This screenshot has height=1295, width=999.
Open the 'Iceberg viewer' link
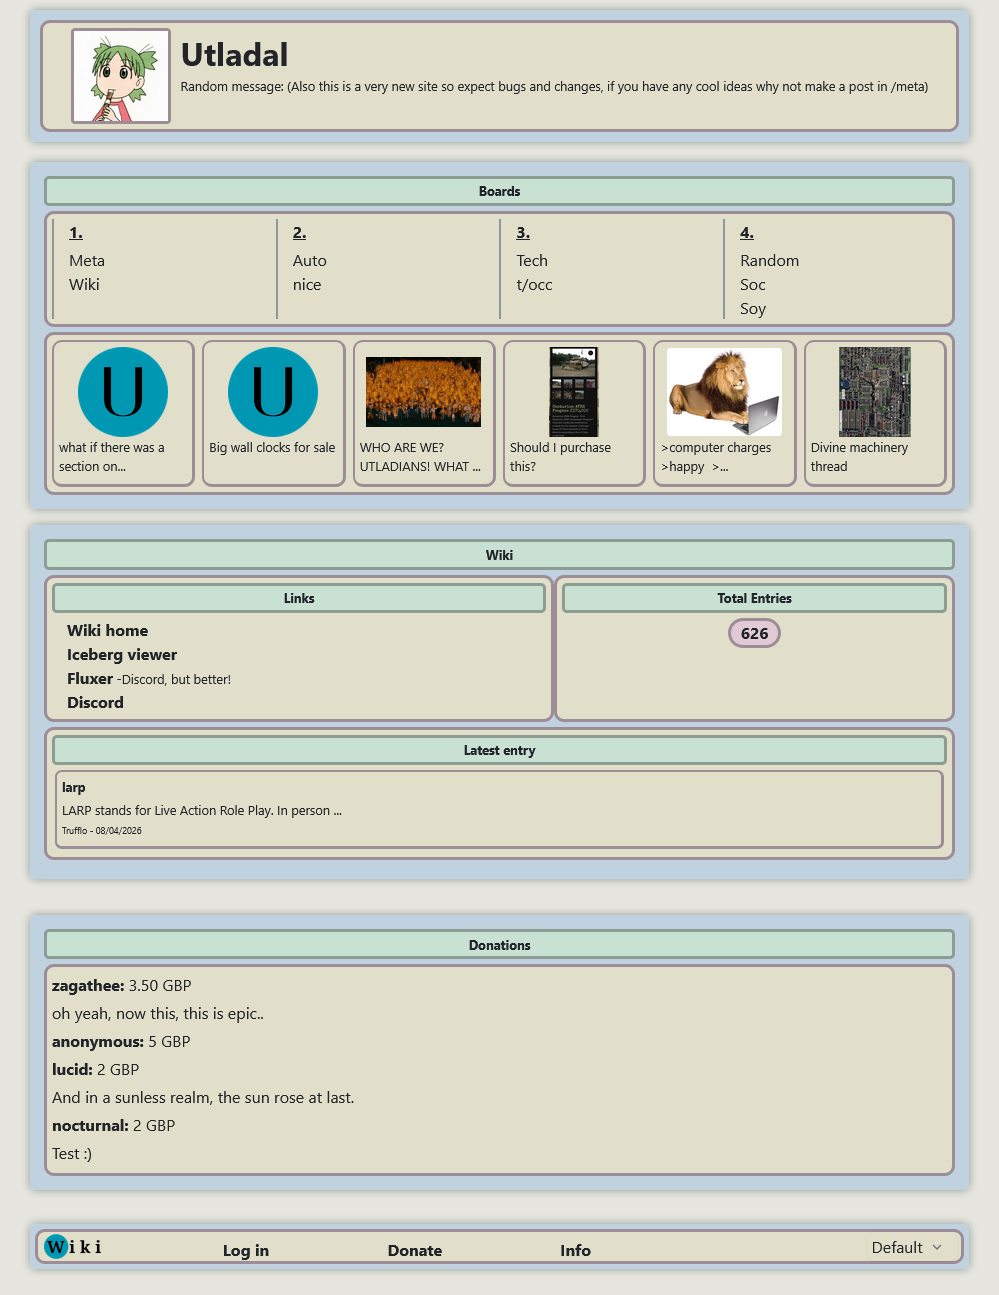(x=122, y=654)
